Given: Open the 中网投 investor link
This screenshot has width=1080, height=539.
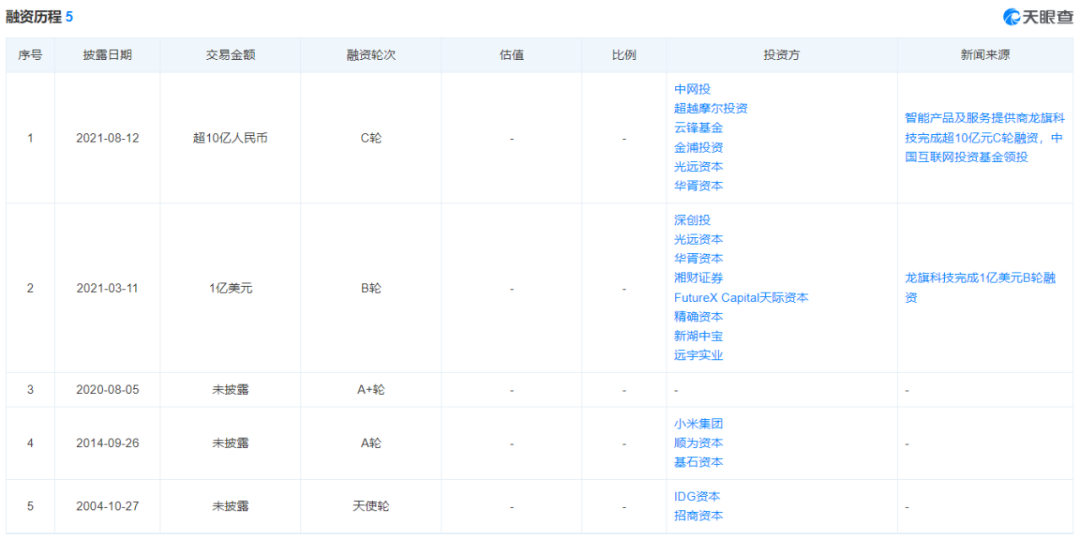Looking at the screenshot, I should [x=692, y=89].
